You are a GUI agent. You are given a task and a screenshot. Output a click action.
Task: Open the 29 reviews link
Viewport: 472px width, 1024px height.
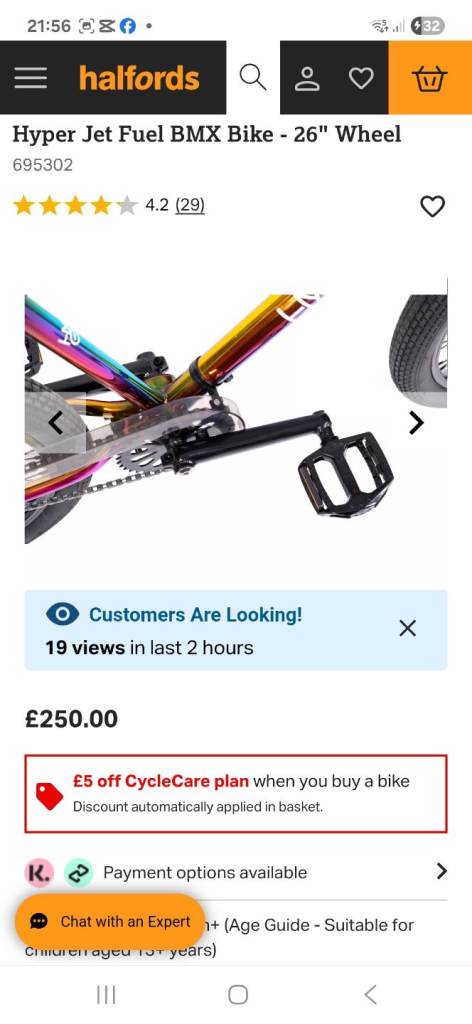pyautogui.click(x=190, y=205)
